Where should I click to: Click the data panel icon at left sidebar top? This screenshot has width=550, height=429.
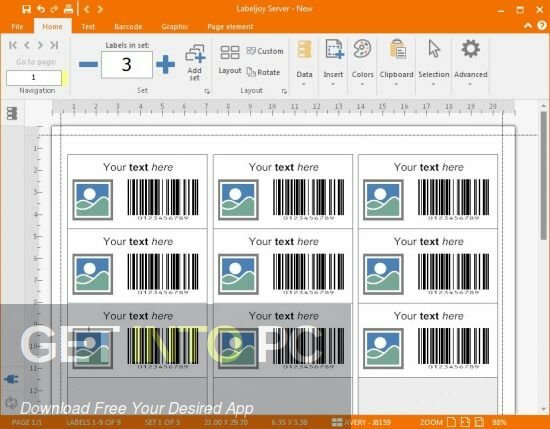click(12, 113)
